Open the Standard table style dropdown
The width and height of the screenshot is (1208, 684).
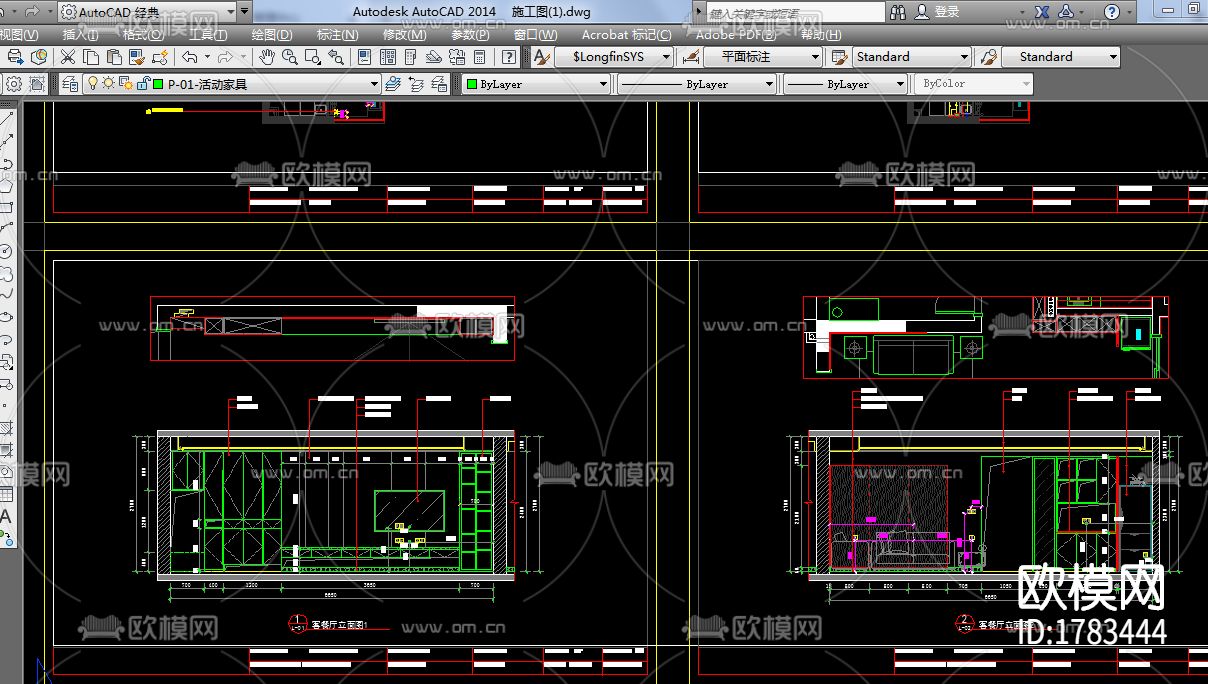coord(912,57)
